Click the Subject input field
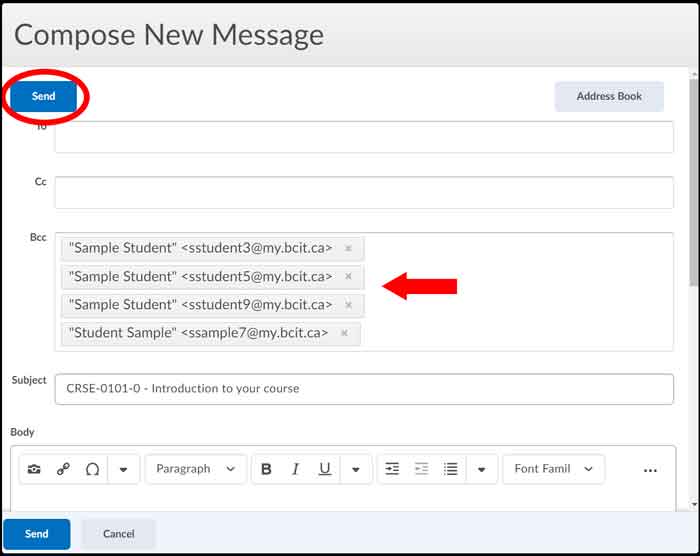 364,389
